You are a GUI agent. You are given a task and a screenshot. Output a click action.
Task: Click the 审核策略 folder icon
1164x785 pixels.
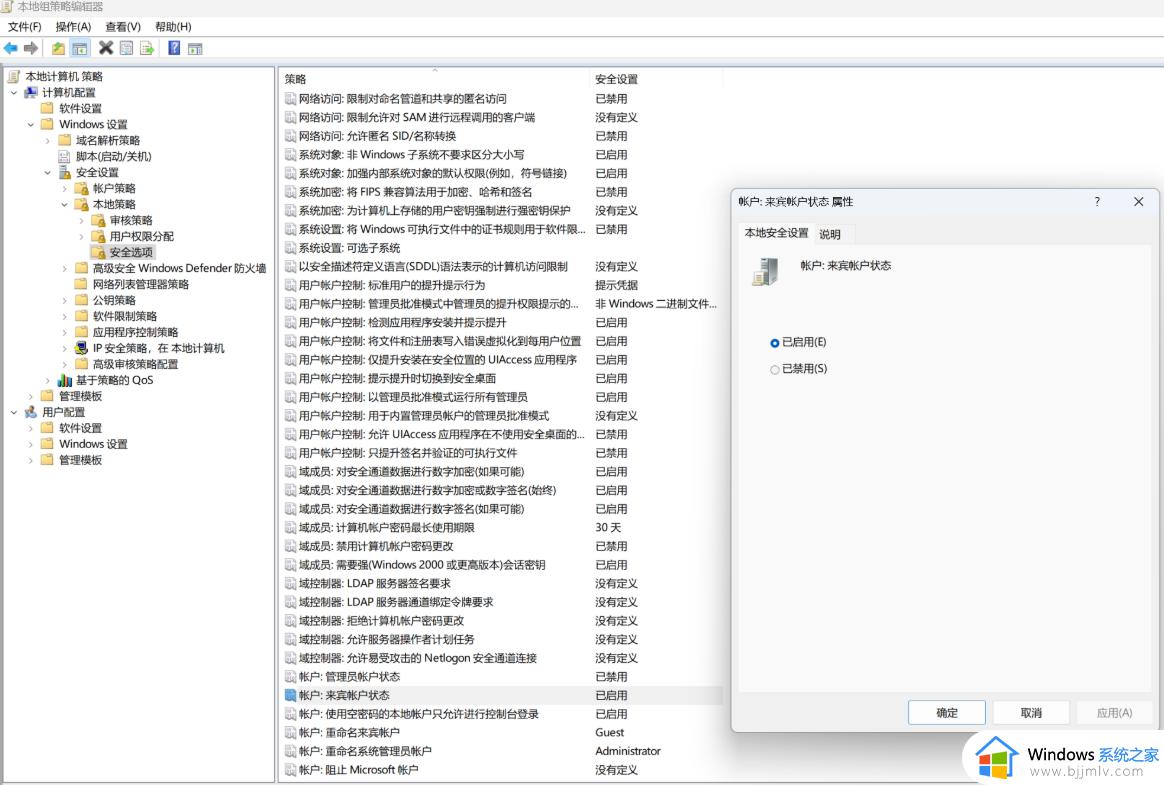click(98, 221)
